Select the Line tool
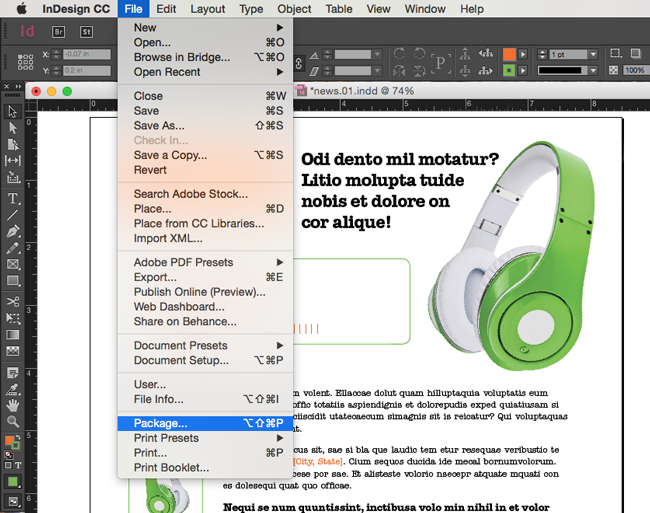Image resolution: width=650 pixels, height=513 pixels. 12,215
